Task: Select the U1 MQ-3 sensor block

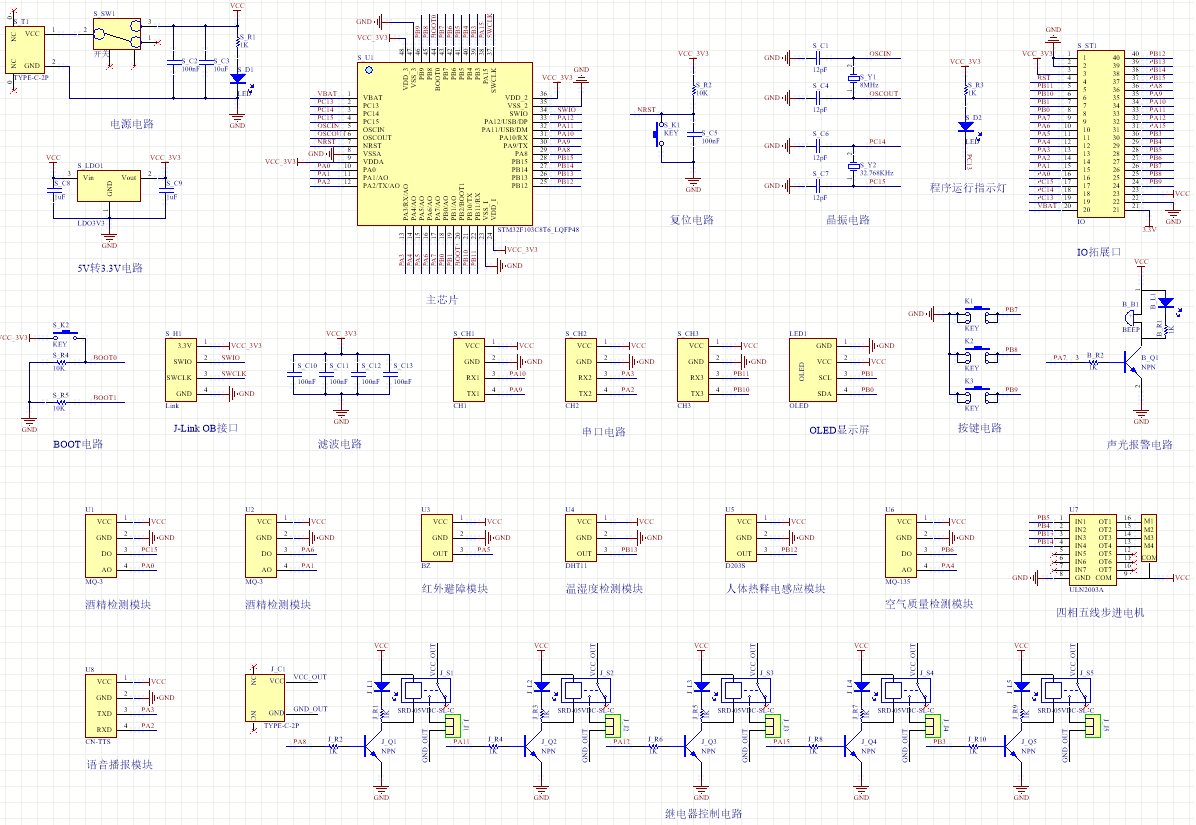Action: tap(101, 546)
